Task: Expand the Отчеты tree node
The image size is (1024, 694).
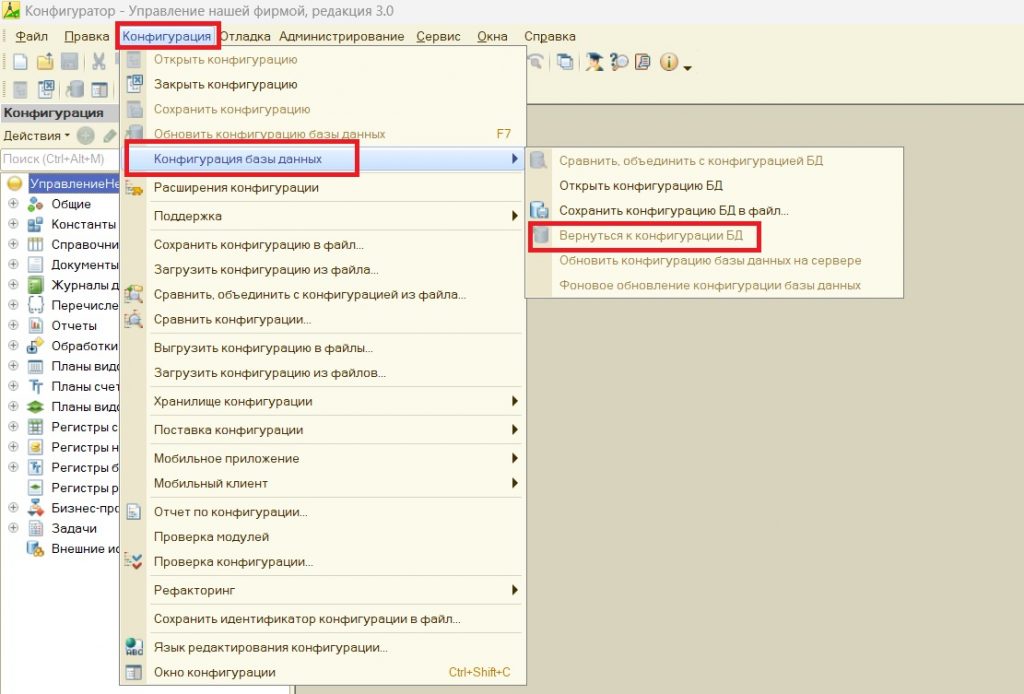Action: (x=13, y=325)
